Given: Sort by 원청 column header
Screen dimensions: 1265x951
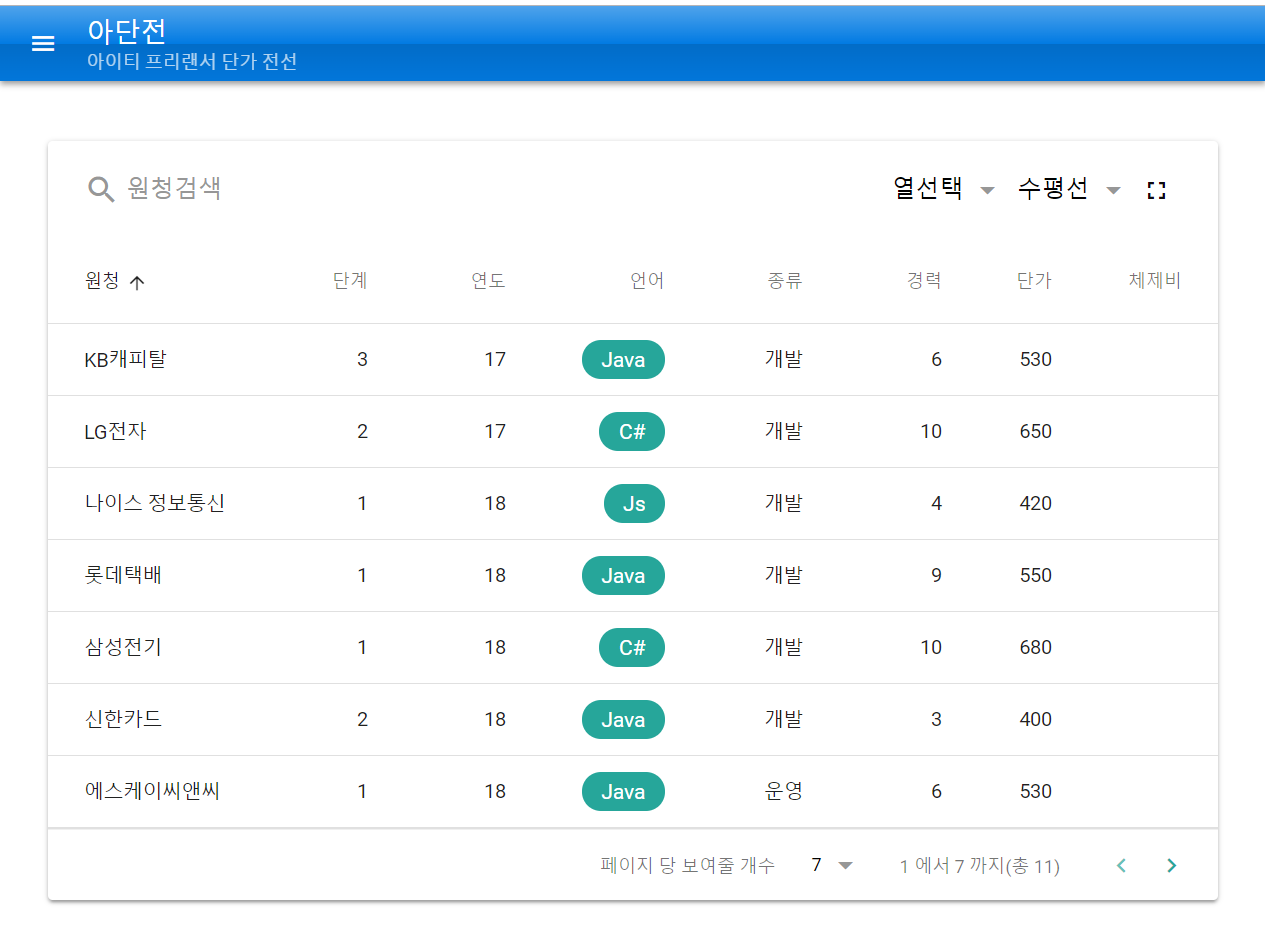Looking at the screenshot, I should coord(102,281).
